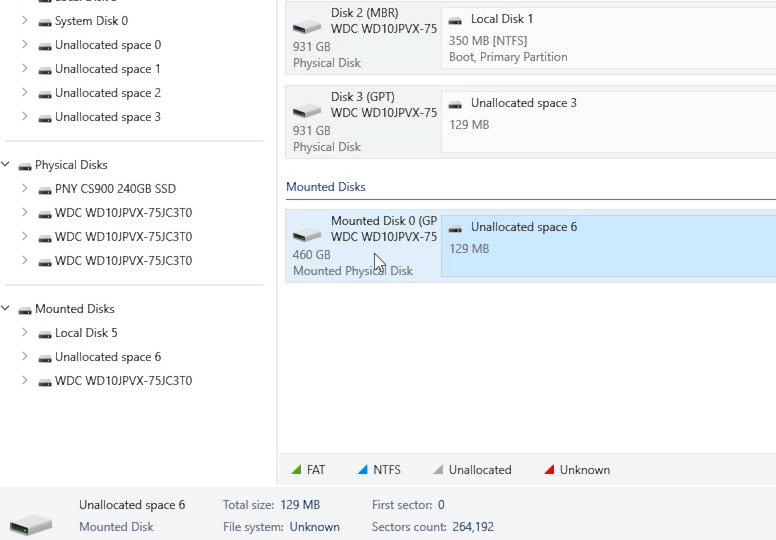Viewport: 776px width, 540px height.
Task: Click drive icon beside tree Unallocated space 3
Action: 45,118
